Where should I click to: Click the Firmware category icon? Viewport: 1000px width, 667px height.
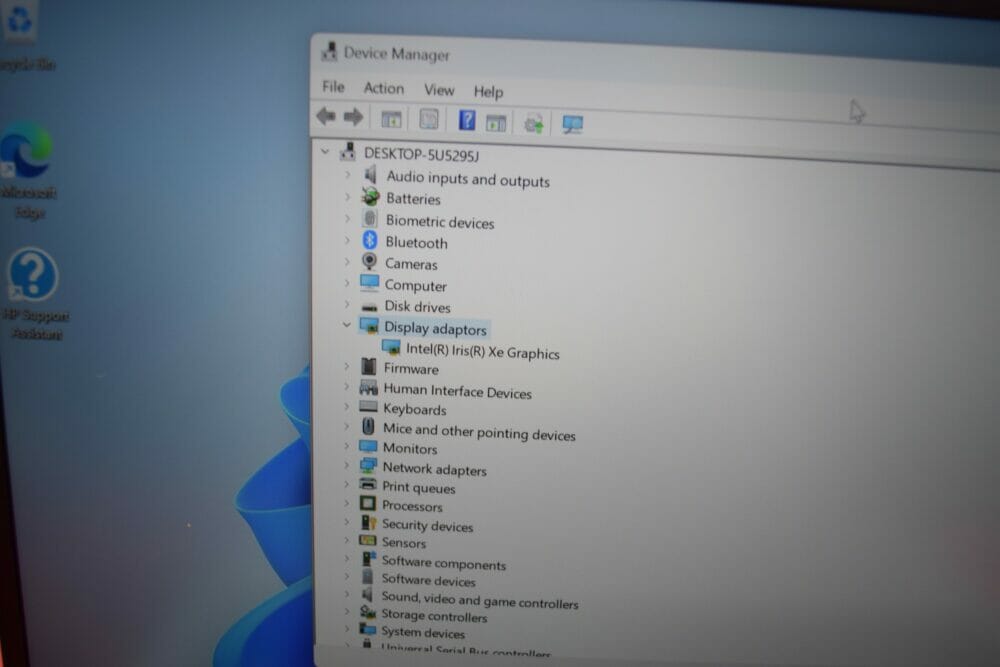click(x=369, y=366)
